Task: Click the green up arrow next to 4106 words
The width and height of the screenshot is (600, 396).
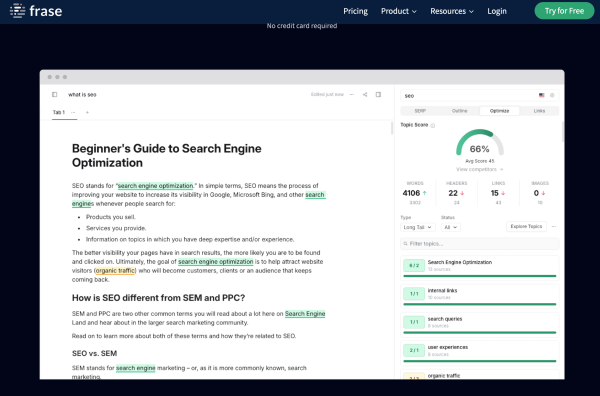Action: [424, 193]
